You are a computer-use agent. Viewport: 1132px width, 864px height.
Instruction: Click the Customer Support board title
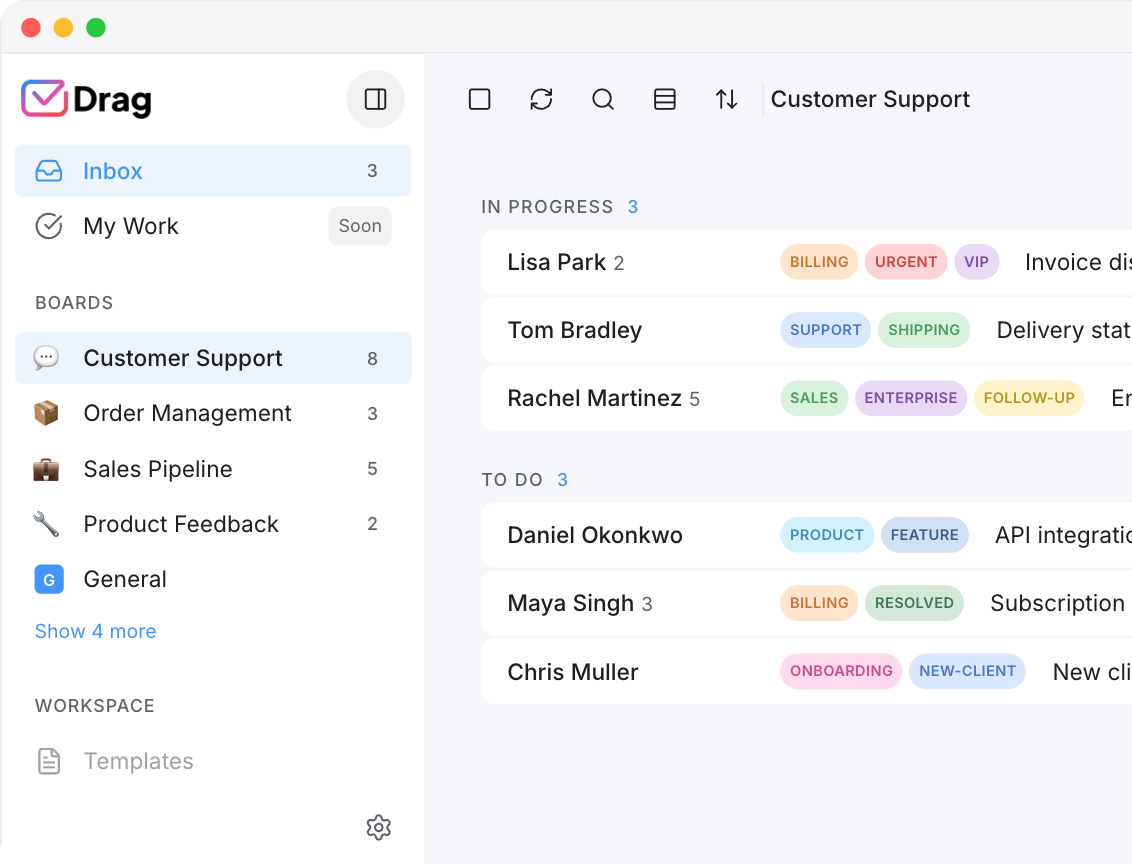coord(870,99)
